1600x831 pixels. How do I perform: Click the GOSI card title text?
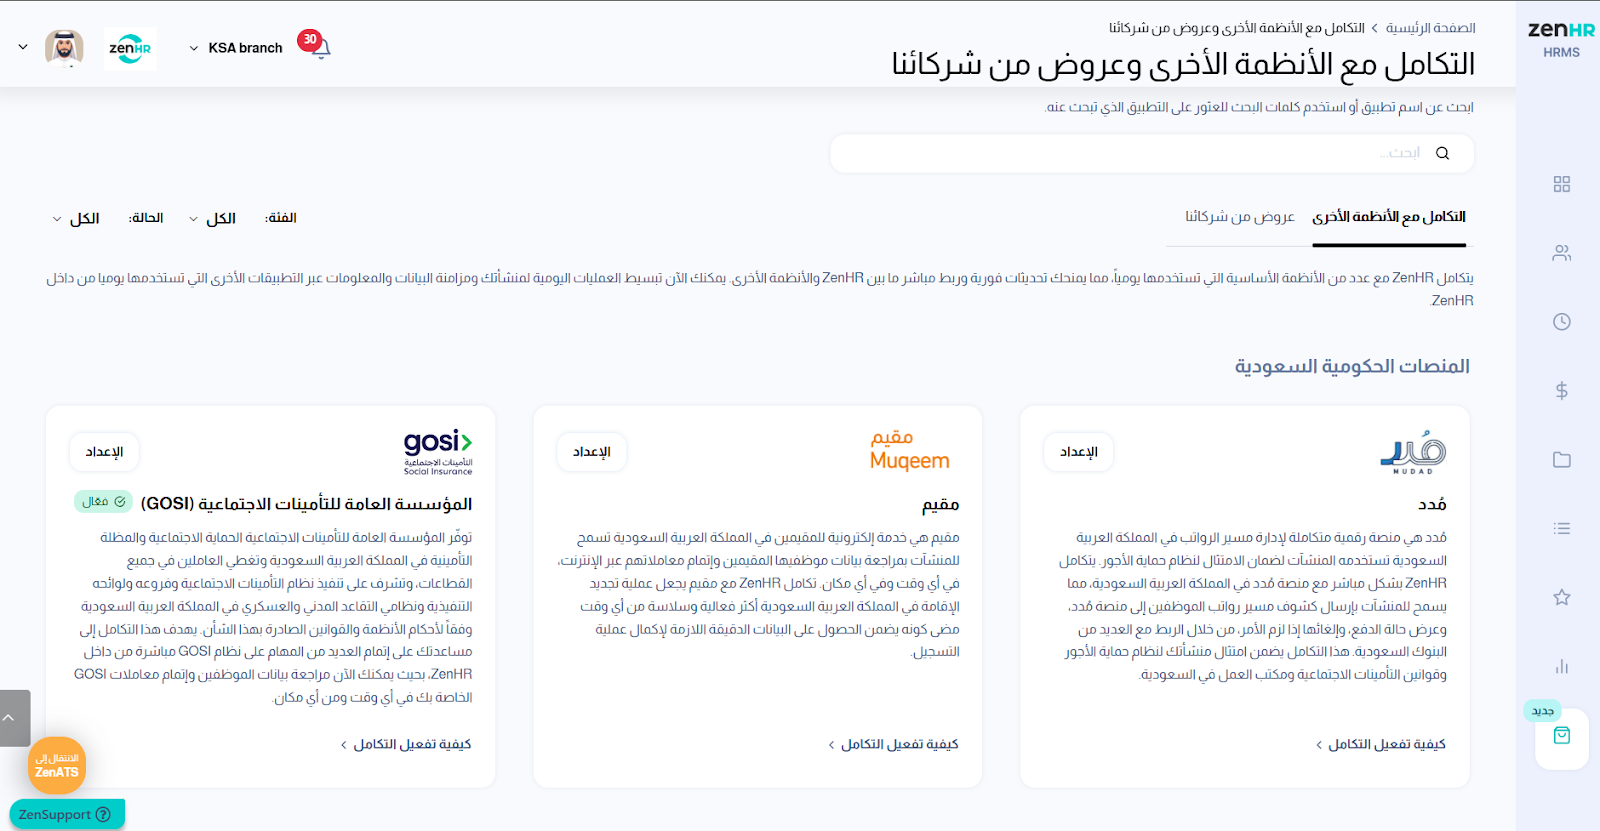306,504
